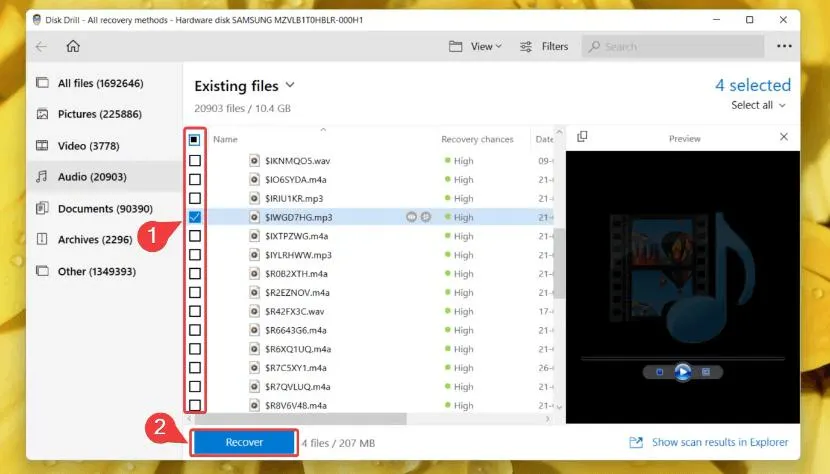
Task: Click the audio file icon of $R7C5XY1.m4a
Action: pos(254,368)
